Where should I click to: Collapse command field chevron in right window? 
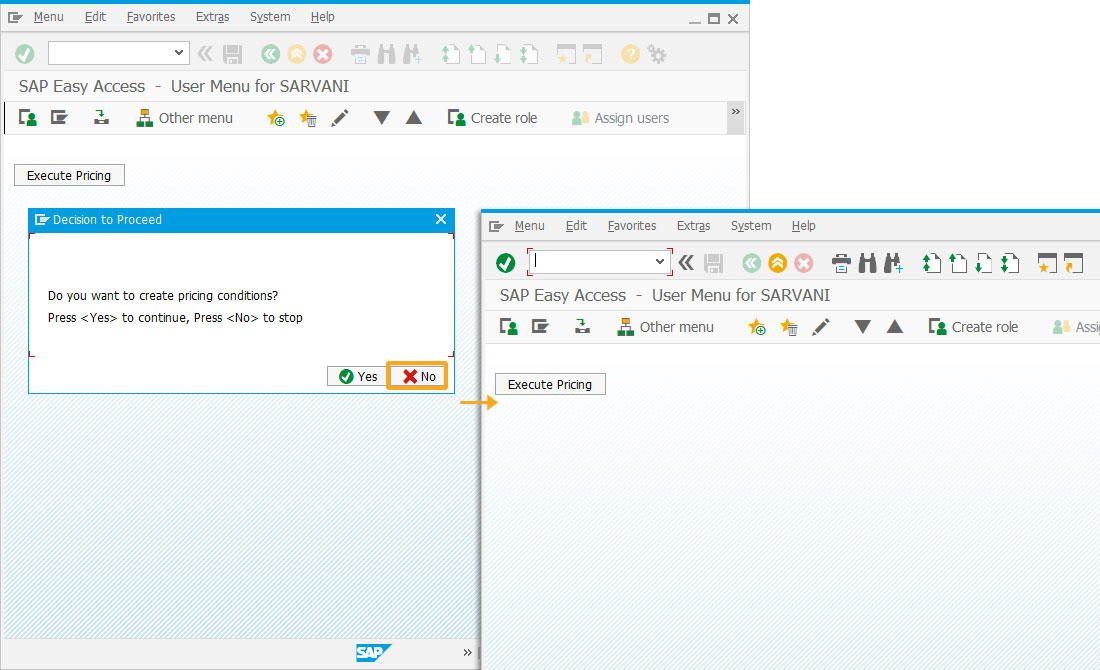[x=687, y=263]
